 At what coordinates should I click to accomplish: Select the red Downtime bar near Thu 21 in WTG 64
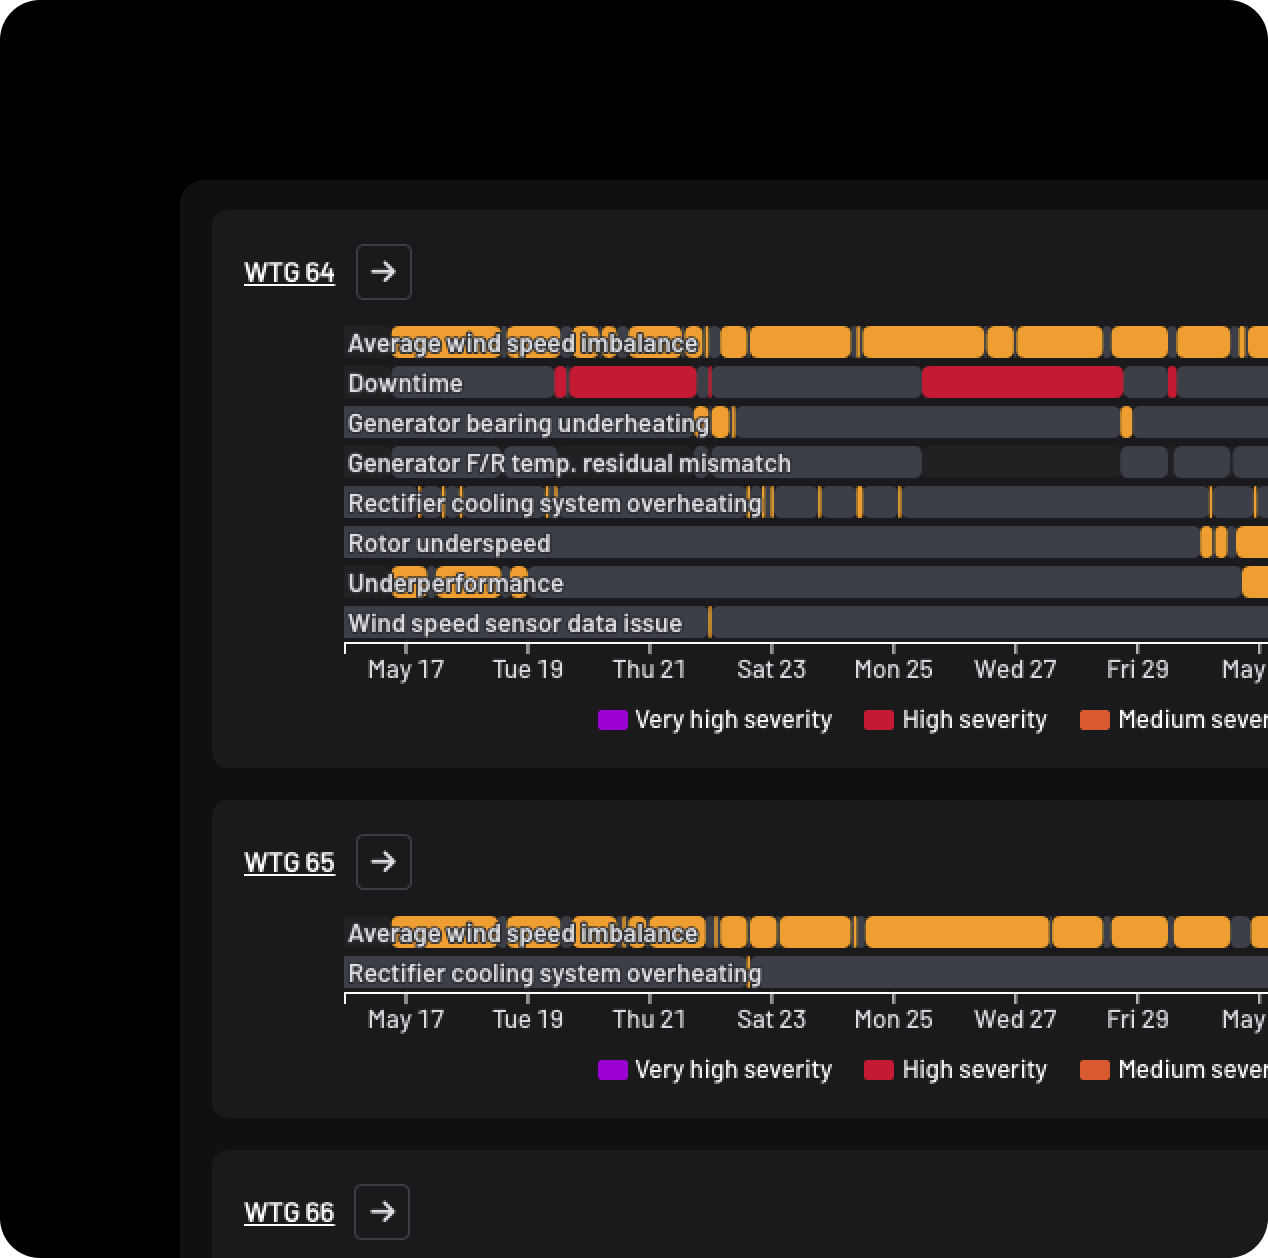click(x=632, y=382)
